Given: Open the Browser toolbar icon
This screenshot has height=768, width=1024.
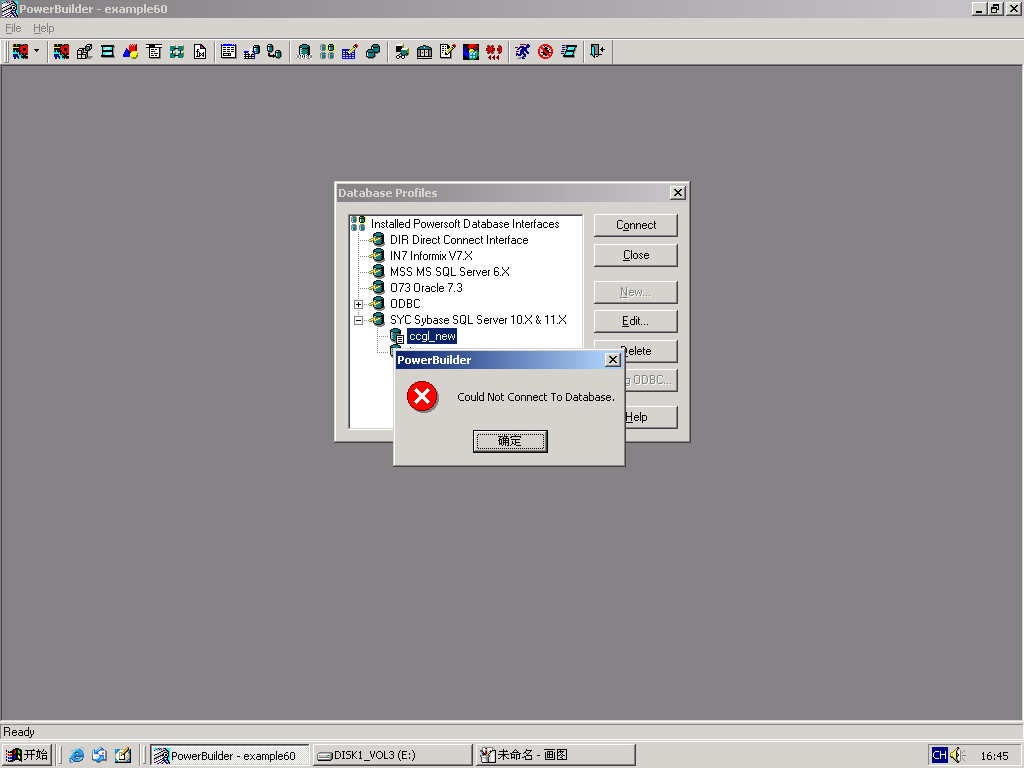Looking at the screenshot, I should point(402,52).
